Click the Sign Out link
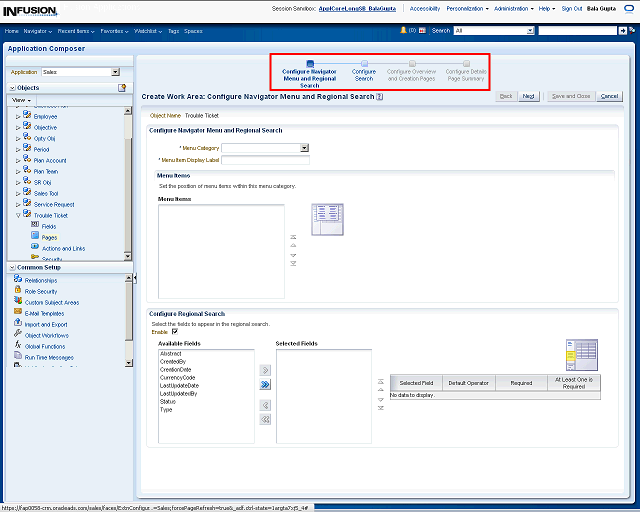This screenshot has height=512, width=640. [571, 8]
